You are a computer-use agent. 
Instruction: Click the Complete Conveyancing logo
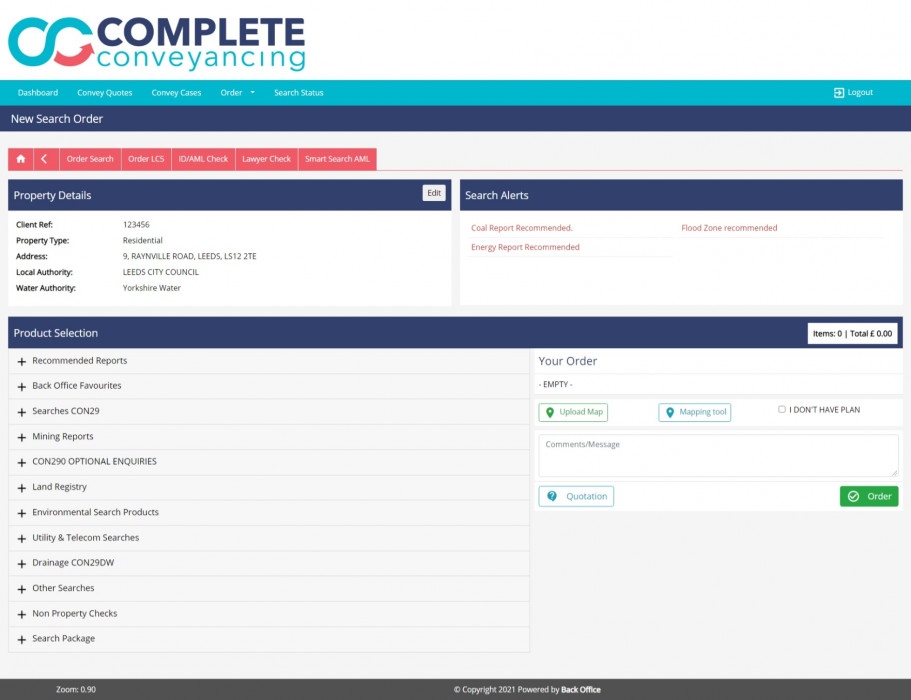tap(156, 42)
